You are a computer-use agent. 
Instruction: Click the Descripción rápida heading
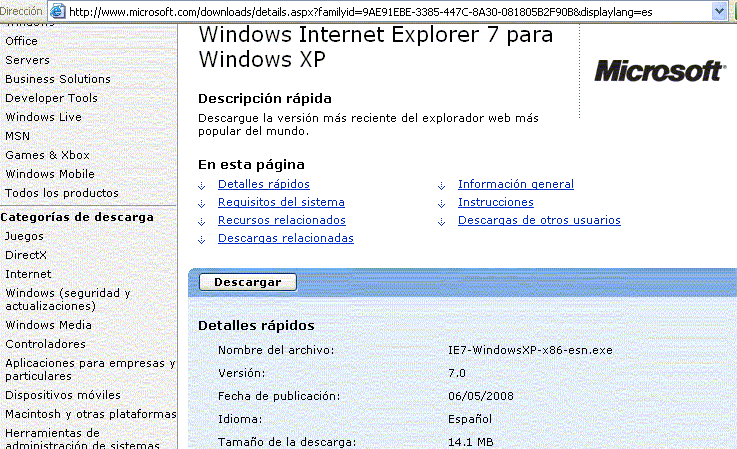[x=265, y=99]
